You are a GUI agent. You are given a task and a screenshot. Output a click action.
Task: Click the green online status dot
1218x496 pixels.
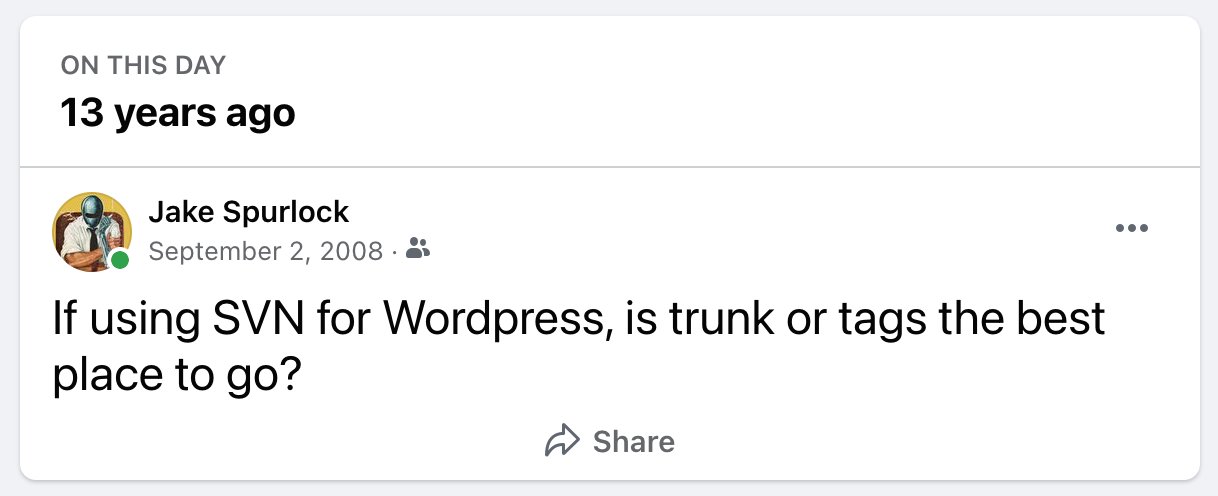(120, 261)
